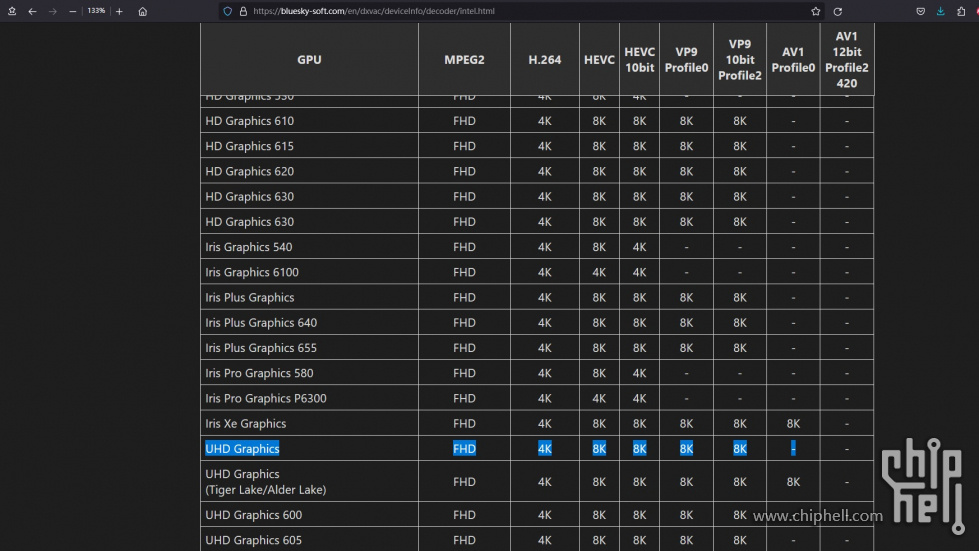
Task: Go back to the previous page
Action: click(x=32, y=11)
